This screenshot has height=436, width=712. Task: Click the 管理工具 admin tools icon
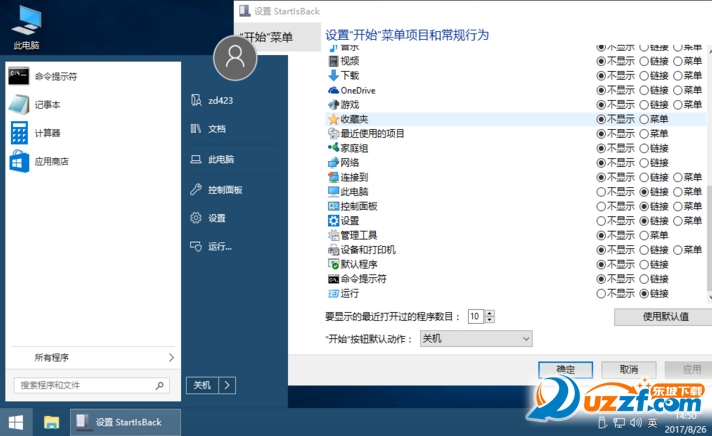333,235
